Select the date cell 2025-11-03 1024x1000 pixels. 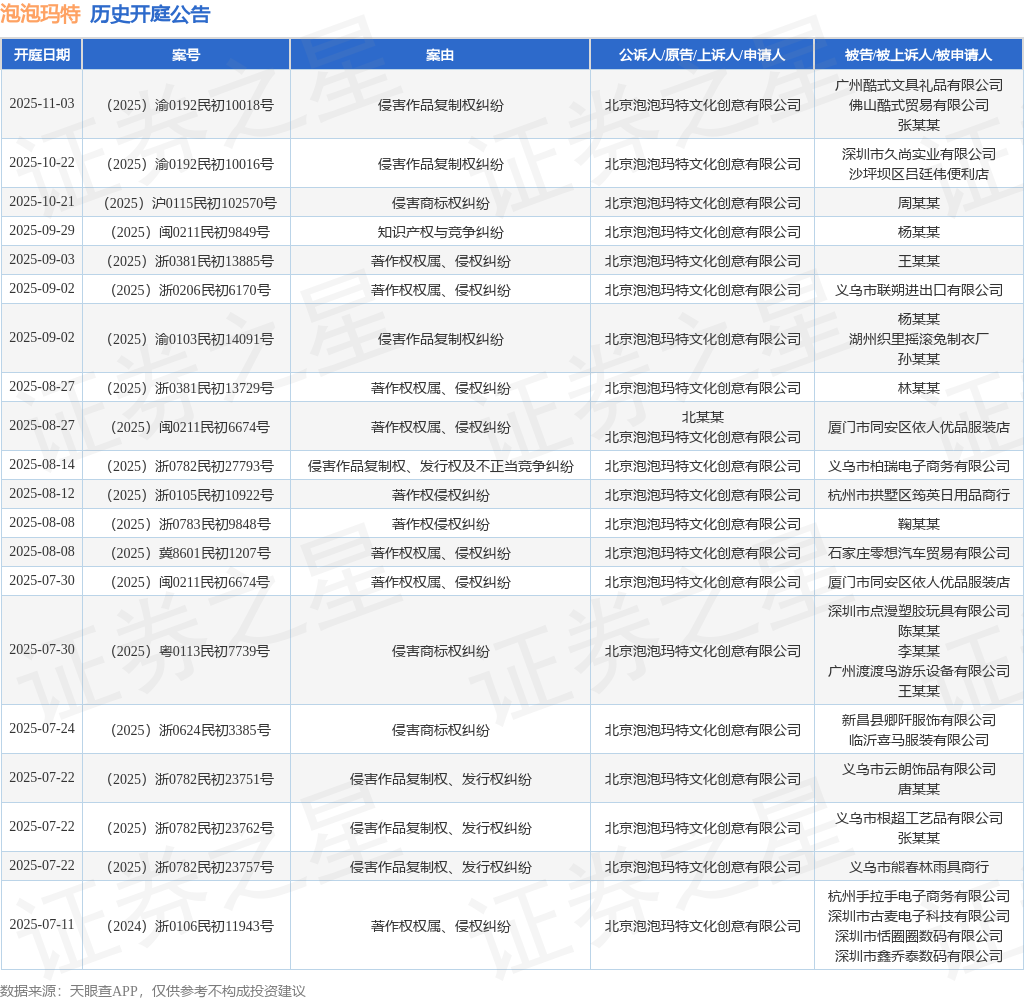click(42, 104)
